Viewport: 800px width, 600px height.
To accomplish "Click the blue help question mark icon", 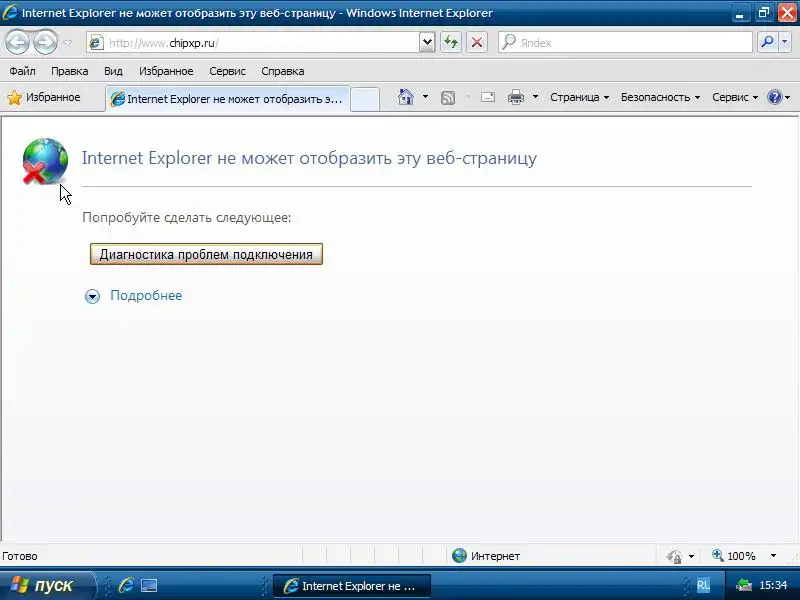I will coord(774,97).
